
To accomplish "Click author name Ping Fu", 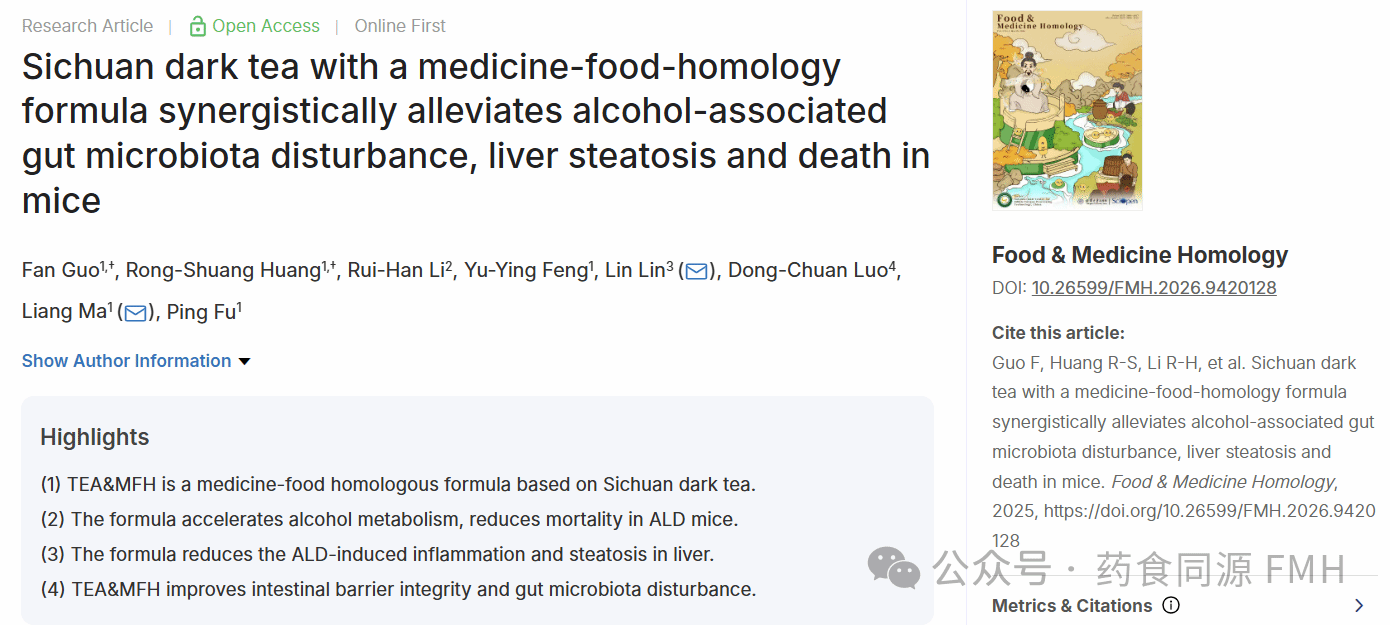I will click(x=200, y=313).
